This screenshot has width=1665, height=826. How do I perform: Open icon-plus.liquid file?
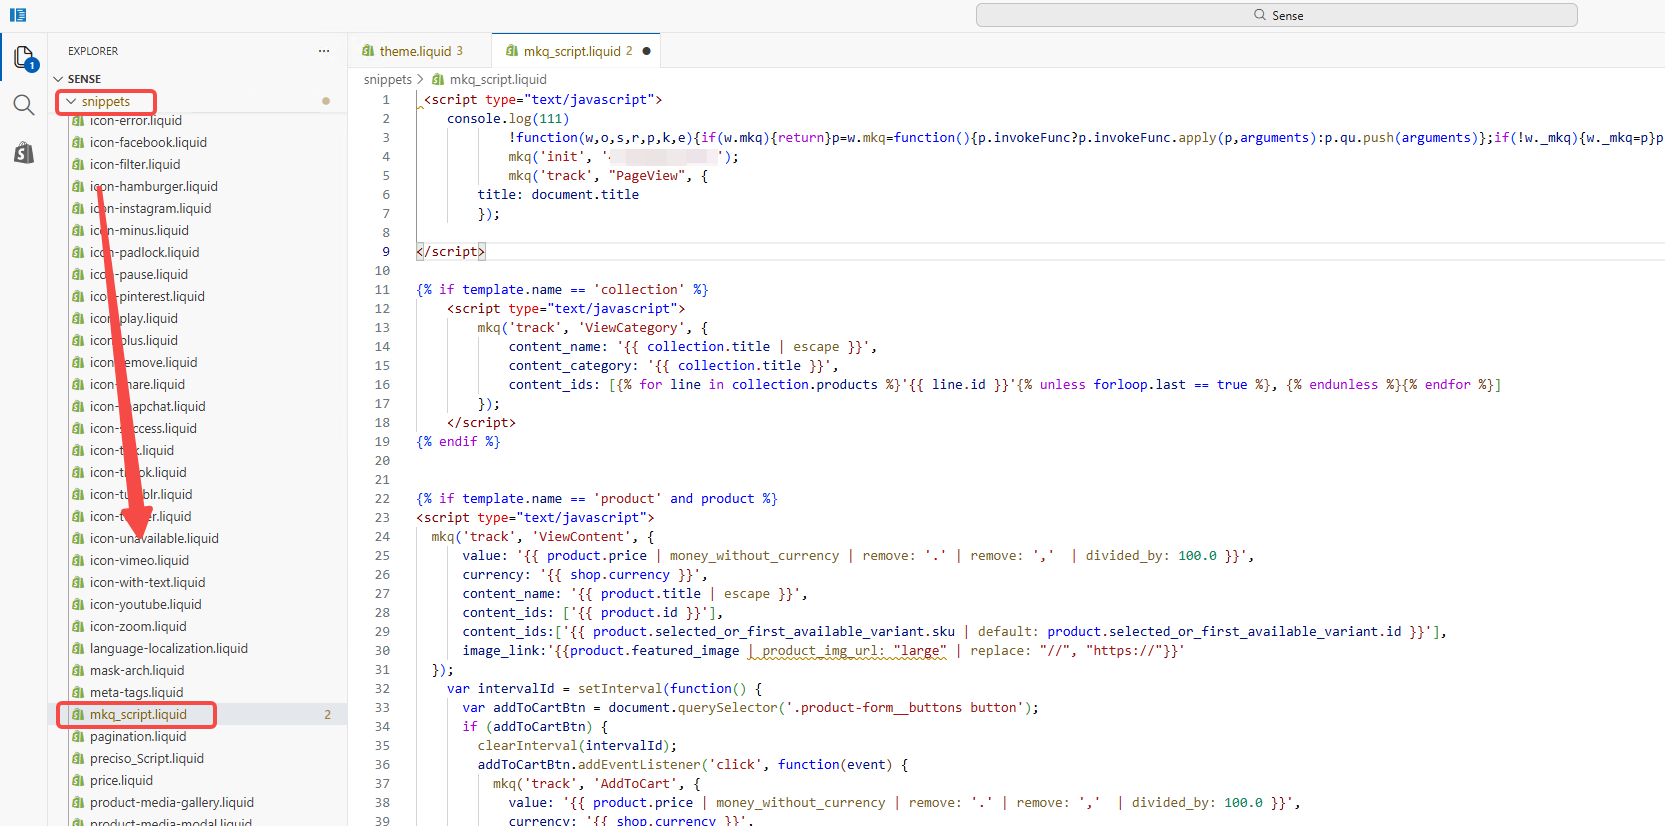click(x=134, y=341)
